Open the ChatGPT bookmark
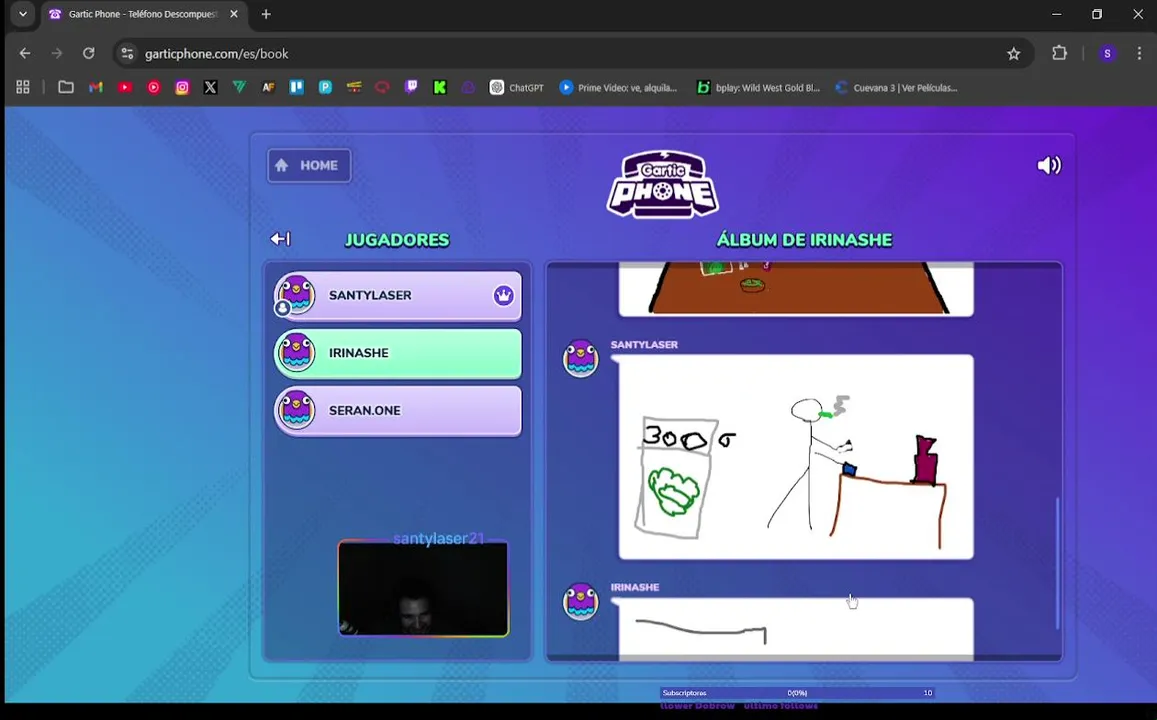1157x720 pixels. click(517, 87)
